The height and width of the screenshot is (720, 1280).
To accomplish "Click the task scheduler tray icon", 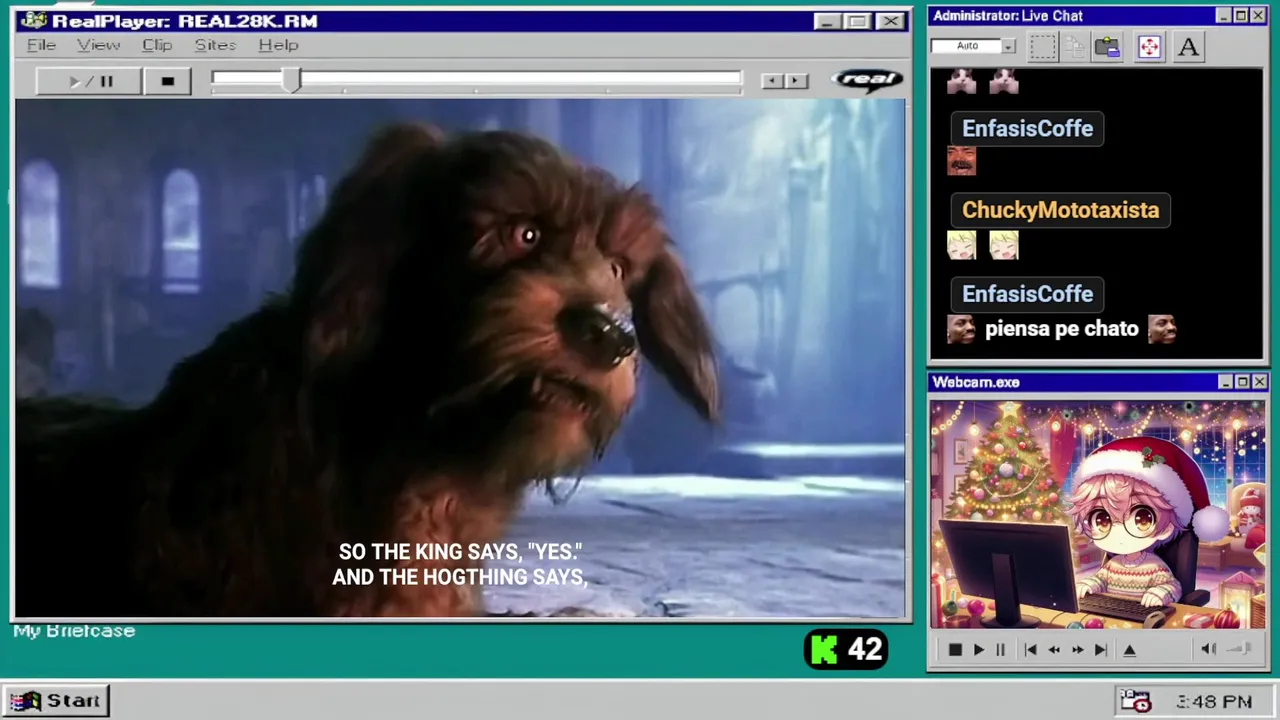I will tap(1135, 701).
